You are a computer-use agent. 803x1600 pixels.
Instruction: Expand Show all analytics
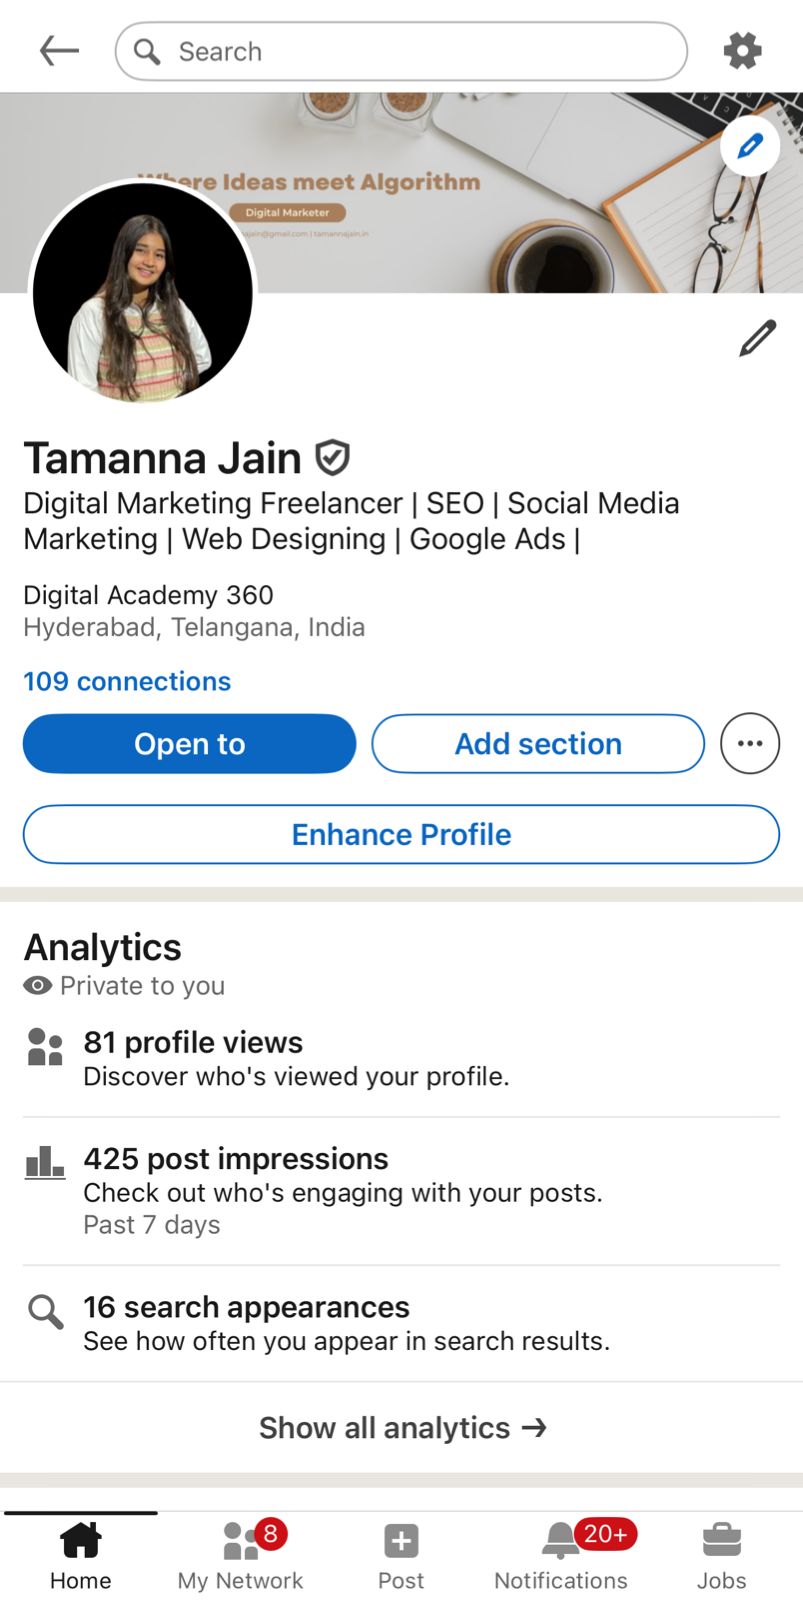click(x=401, y=1428)
